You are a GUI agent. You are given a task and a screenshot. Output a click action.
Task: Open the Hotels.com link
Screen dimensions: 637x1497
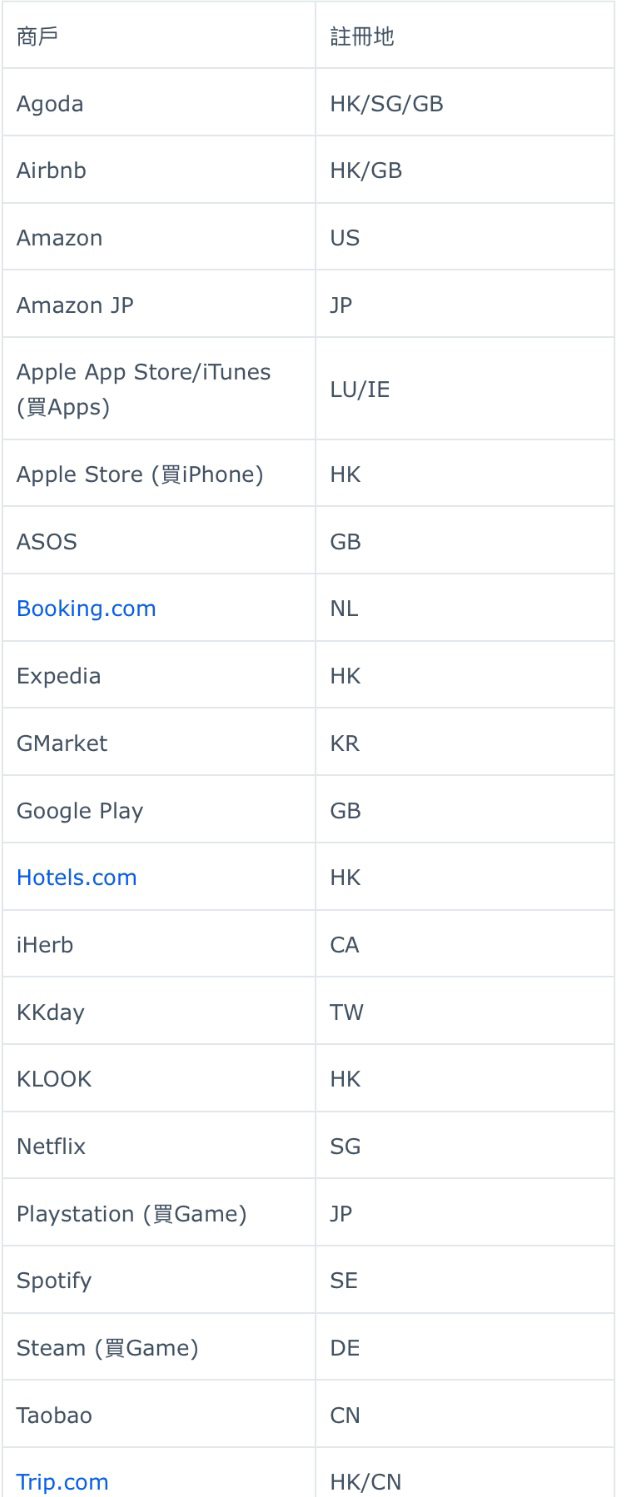click(x=76, y=877)
